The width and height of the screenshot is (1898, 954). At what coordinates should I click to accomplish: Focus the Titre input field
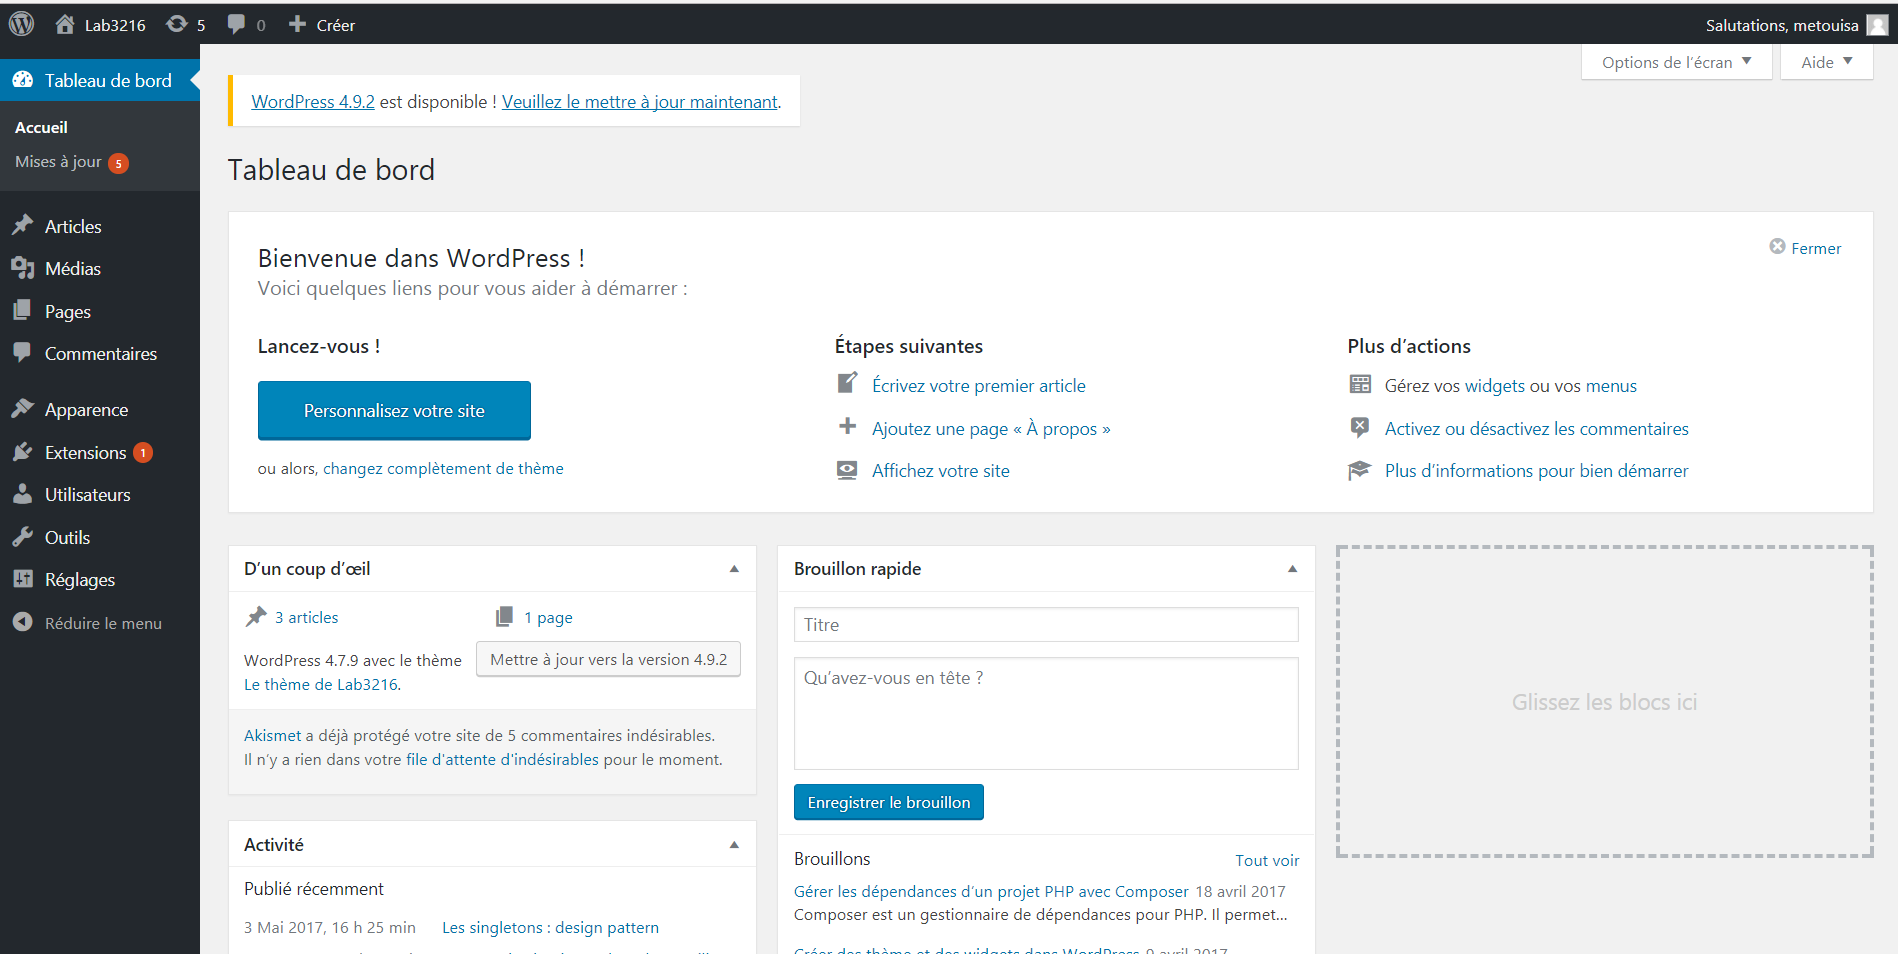coord(1045,625)
